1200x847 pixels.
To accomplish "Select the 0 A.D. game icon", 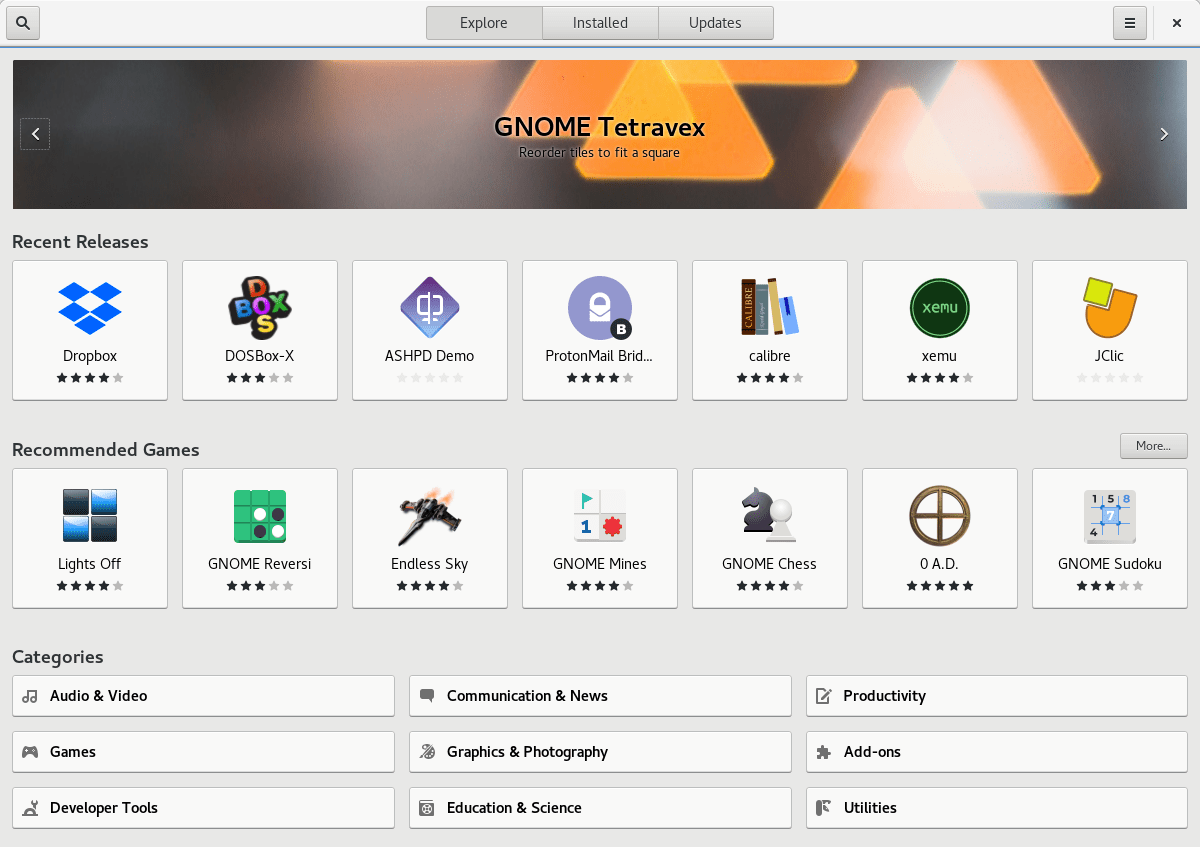I will point(939,515).
